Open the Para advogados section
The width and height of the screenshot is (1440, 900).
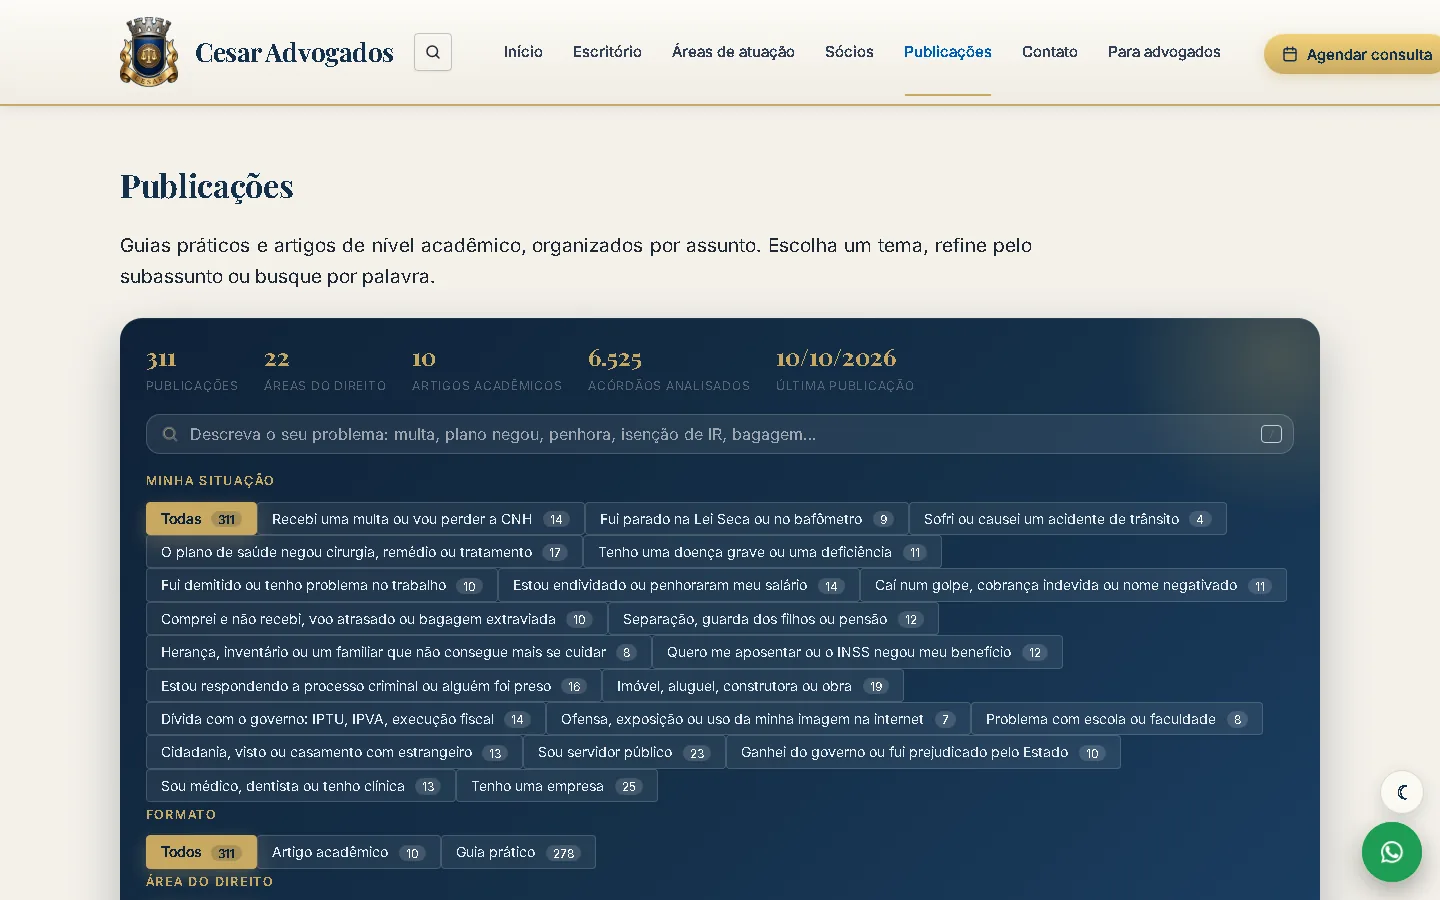(1164, 52)
